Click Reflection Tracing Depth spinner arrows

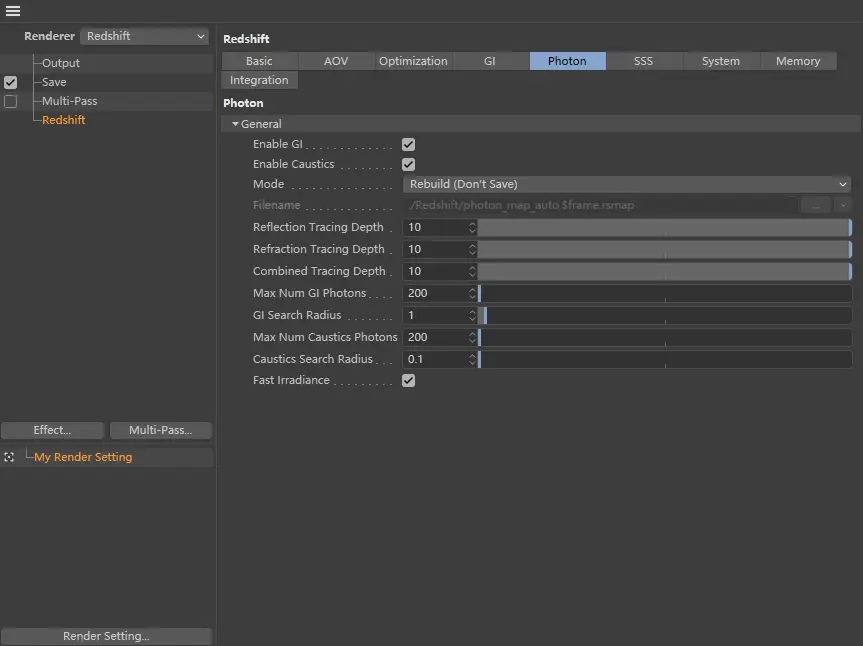tap(471, 227)
